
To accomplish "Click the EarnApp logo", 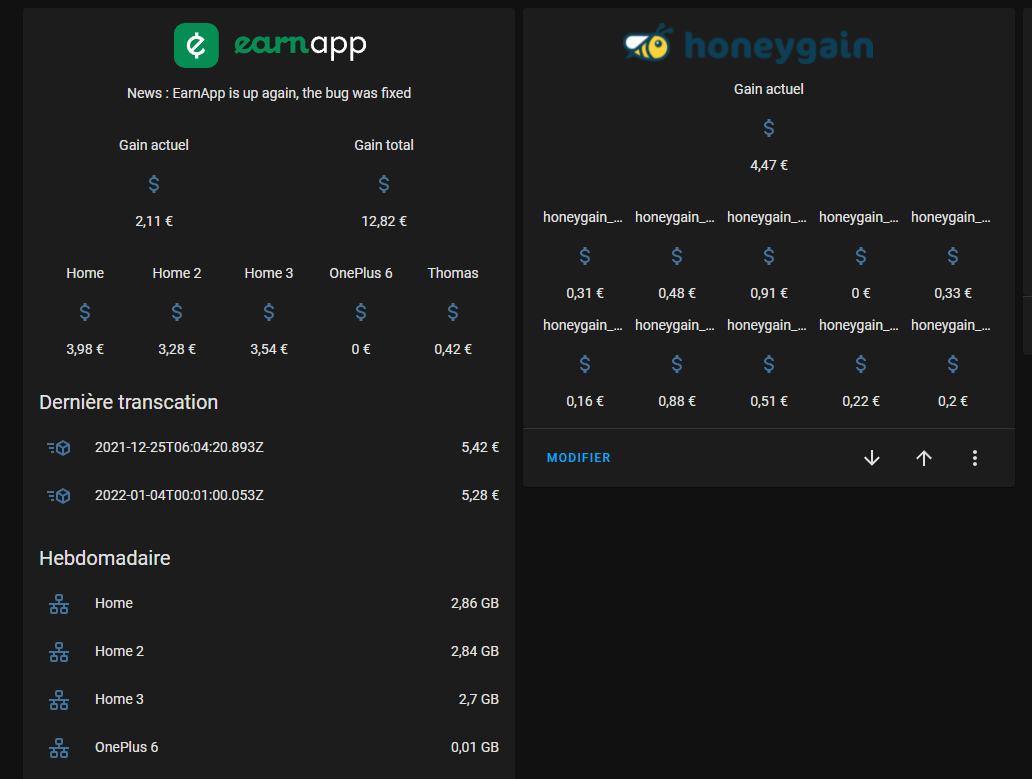I will (x=270, y=45).
